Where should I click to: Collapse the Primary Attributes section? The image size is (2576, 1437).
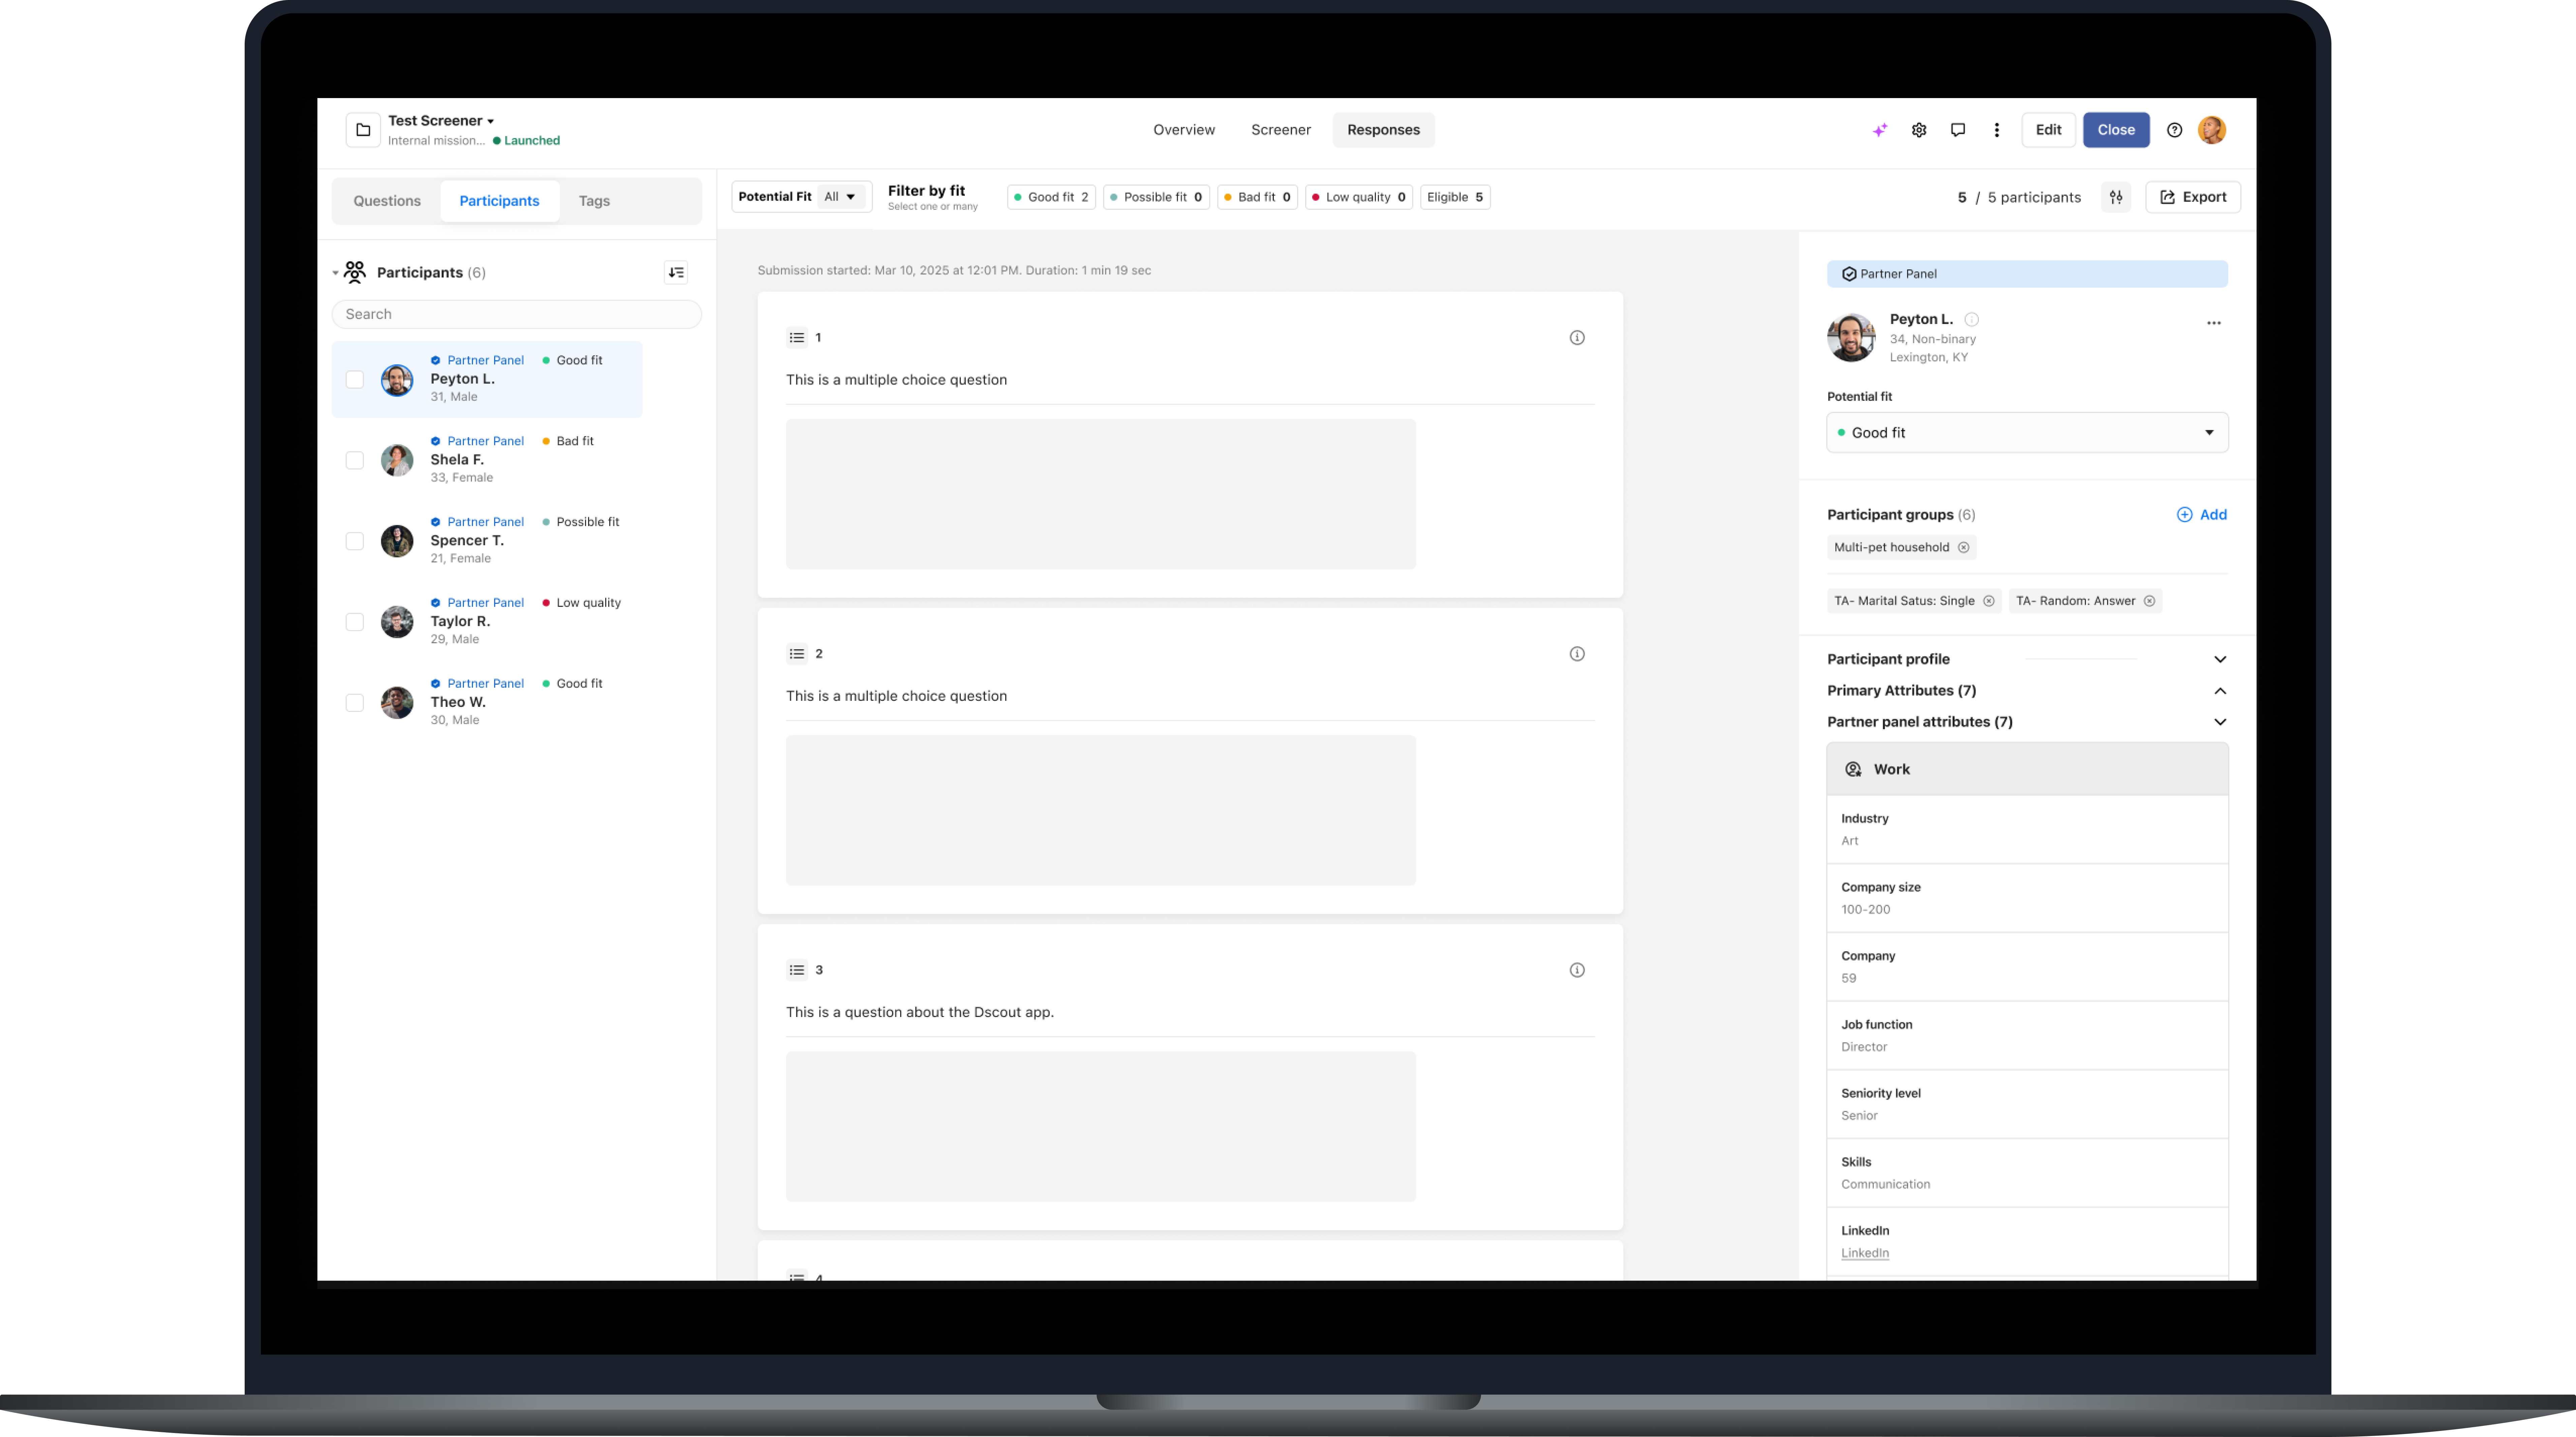2220,691
